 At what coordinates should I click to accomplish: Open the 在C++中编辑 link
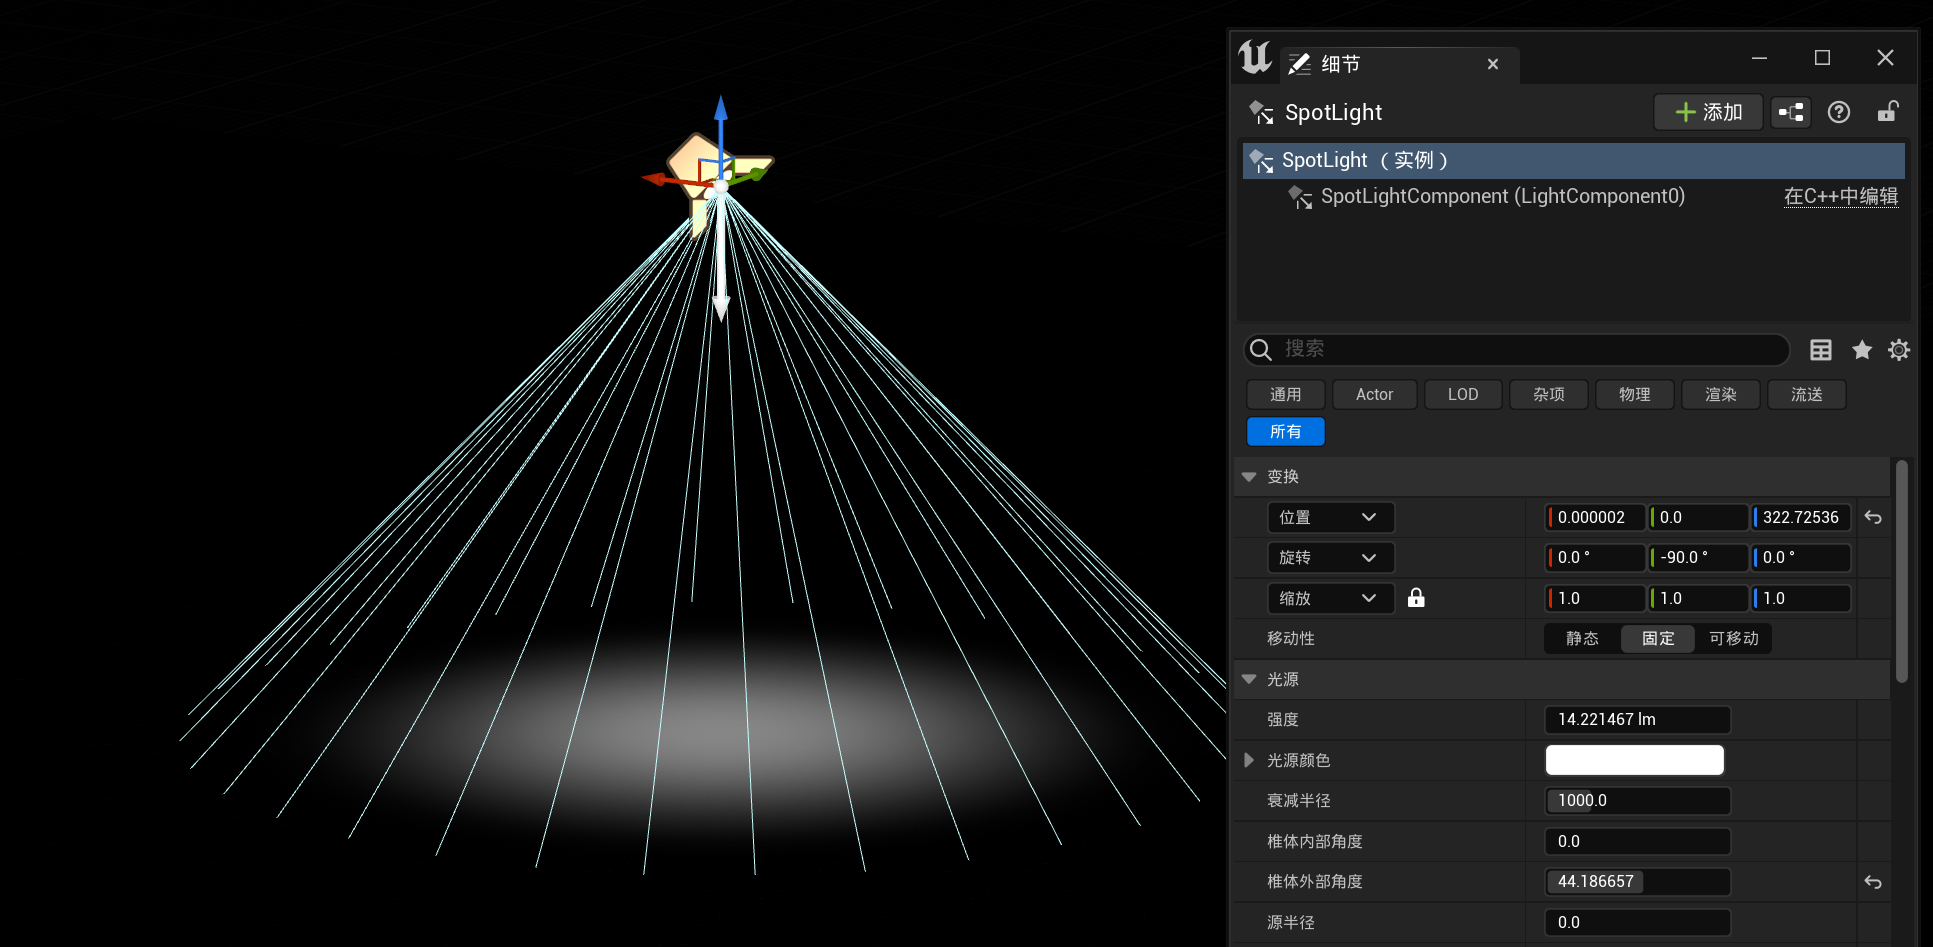coord(1840,197)
